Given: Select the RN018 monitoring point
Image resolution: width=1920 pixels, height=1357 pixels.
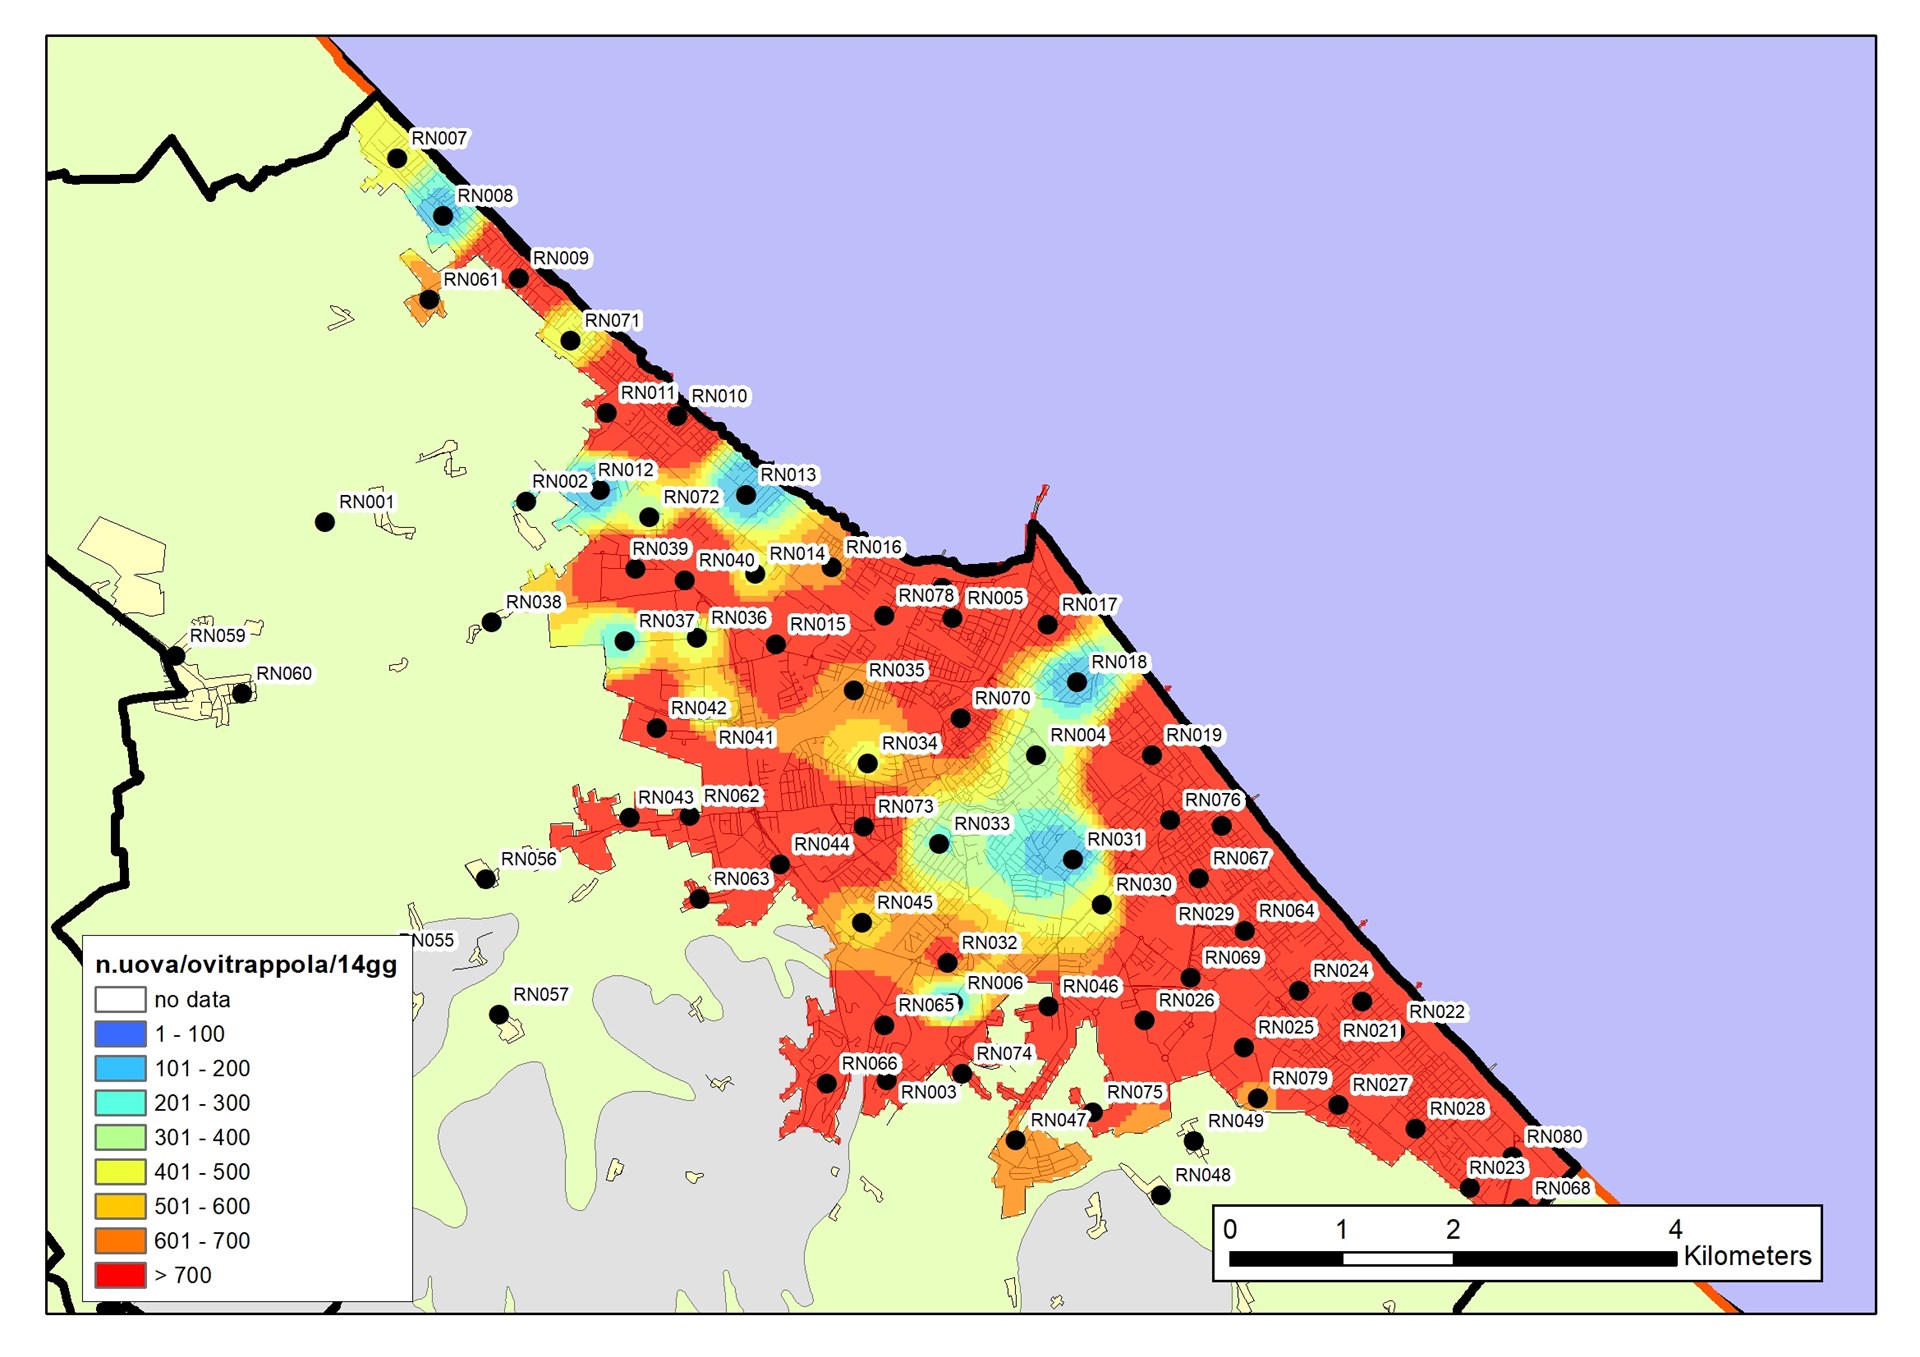Looking at the screenshot, I should click(x=1076, y=682).
